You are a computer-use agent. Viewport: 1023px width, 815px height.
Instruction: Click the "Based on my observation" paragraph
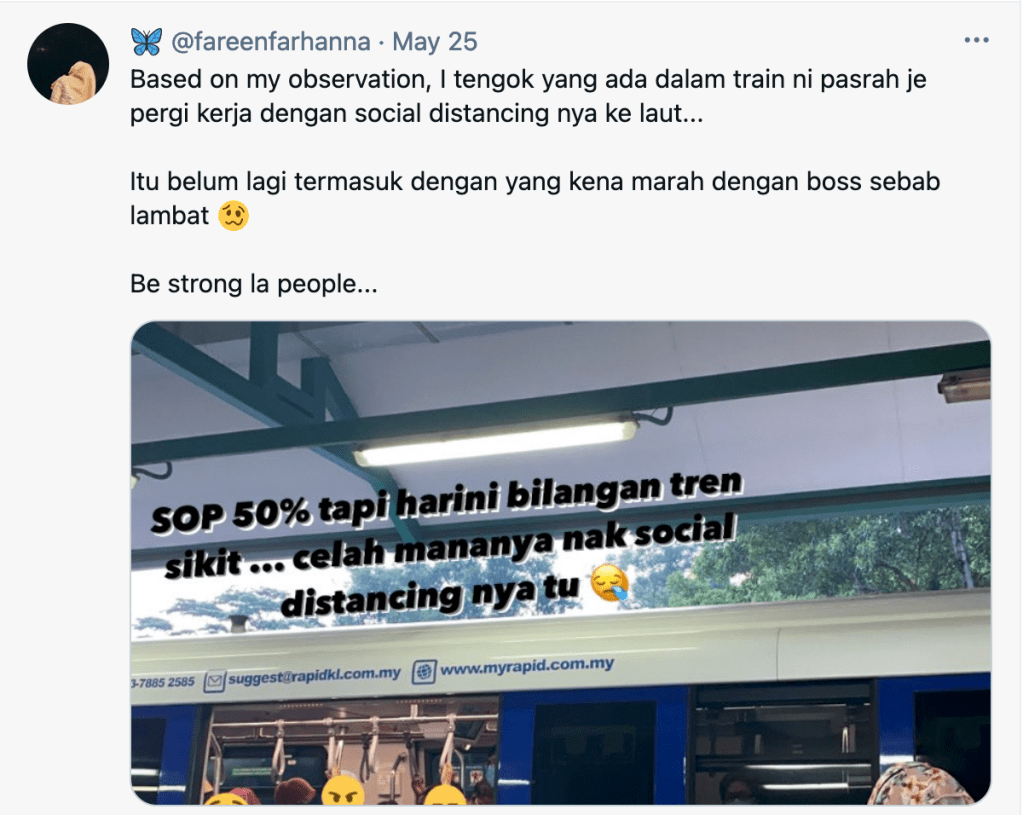[528, 97]
